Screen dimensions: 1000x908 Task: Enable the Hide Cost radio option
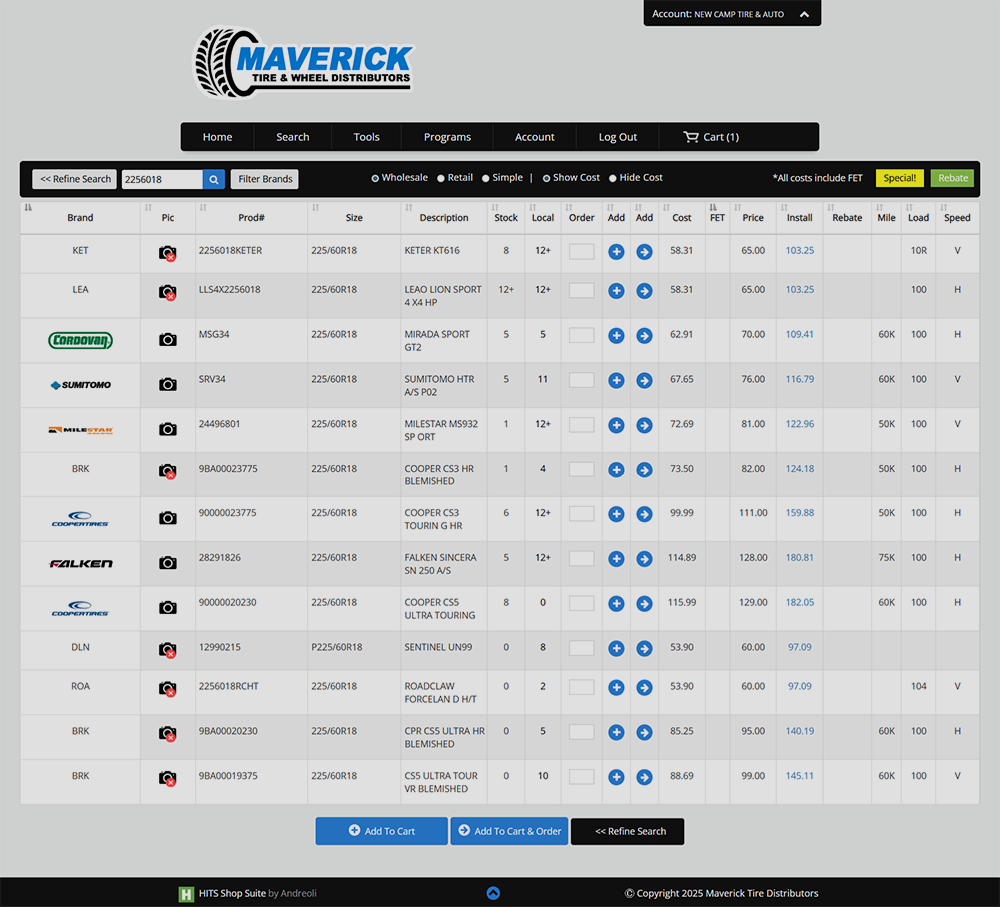coord(613,178)
